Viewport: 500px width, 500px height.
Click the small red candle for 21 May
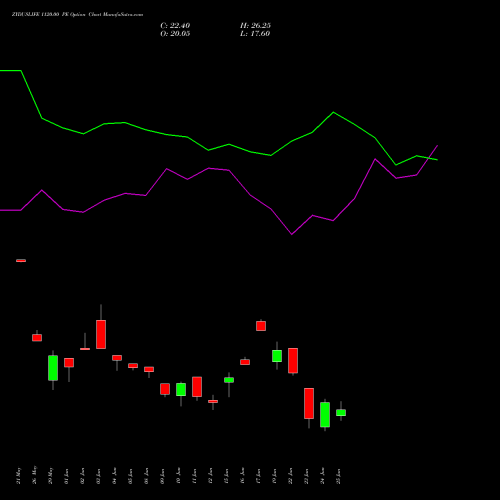[x=21, y=261]
